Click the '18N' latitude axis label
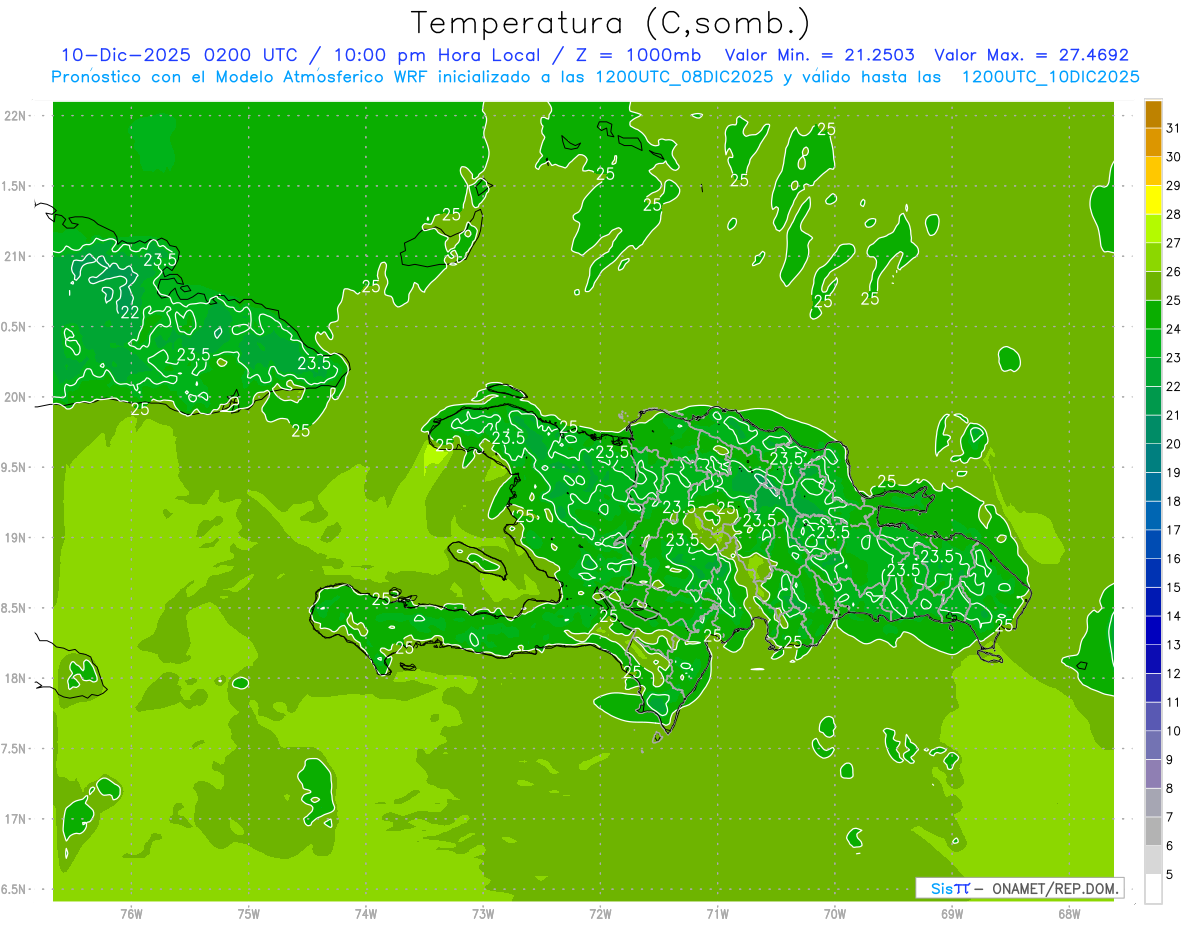1200x927 pixels. click(x=15, y=678)
